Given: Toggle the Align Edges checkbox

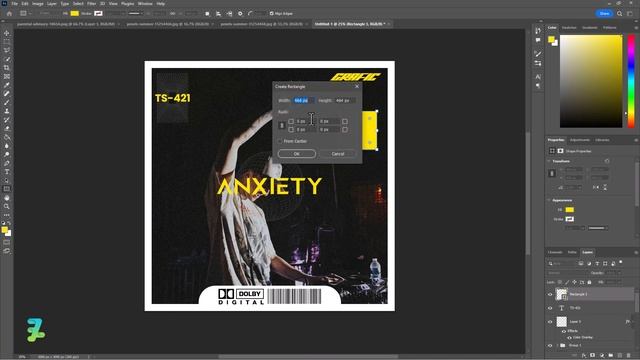Looking at the screenshot, I should click(271, 13).
